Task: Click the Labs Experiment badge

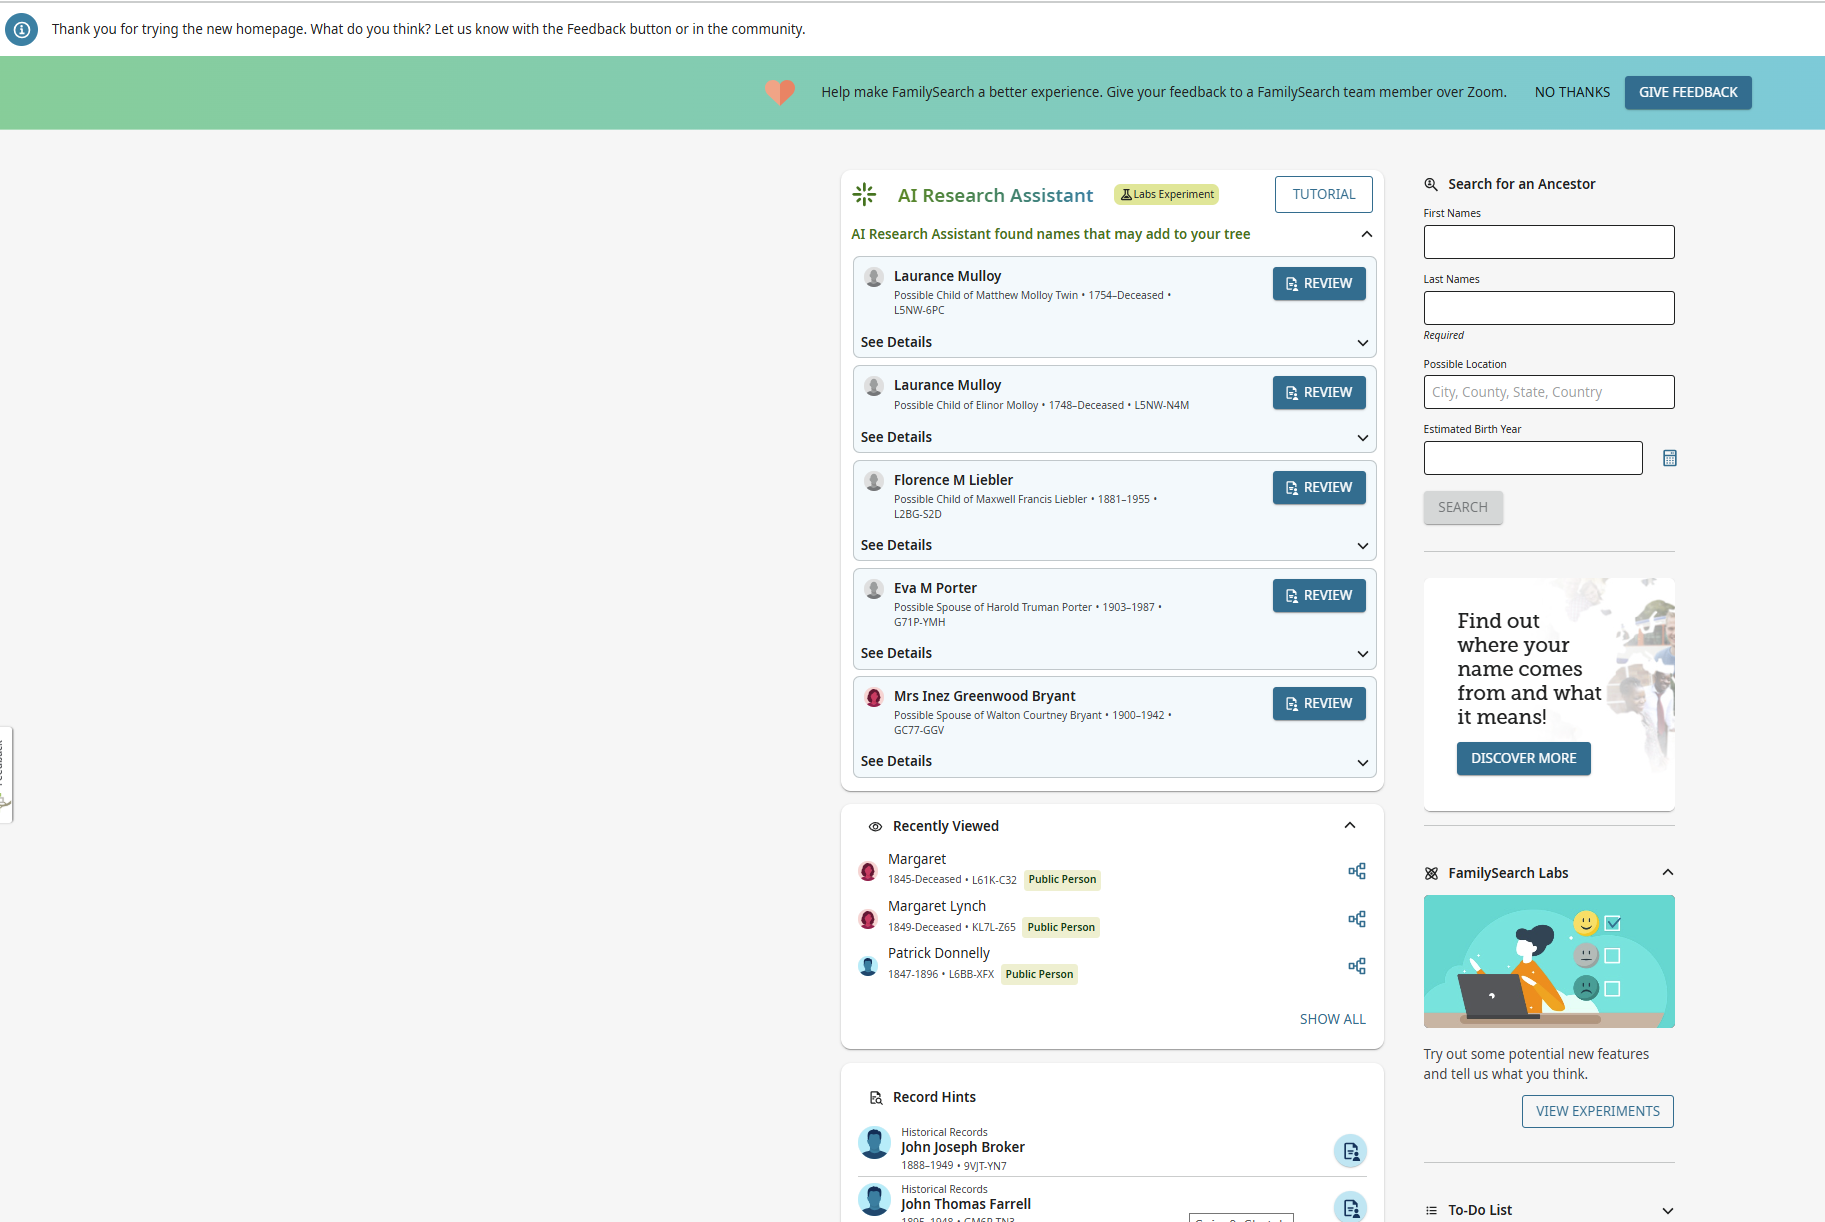Action: [x=1166, y=195]
